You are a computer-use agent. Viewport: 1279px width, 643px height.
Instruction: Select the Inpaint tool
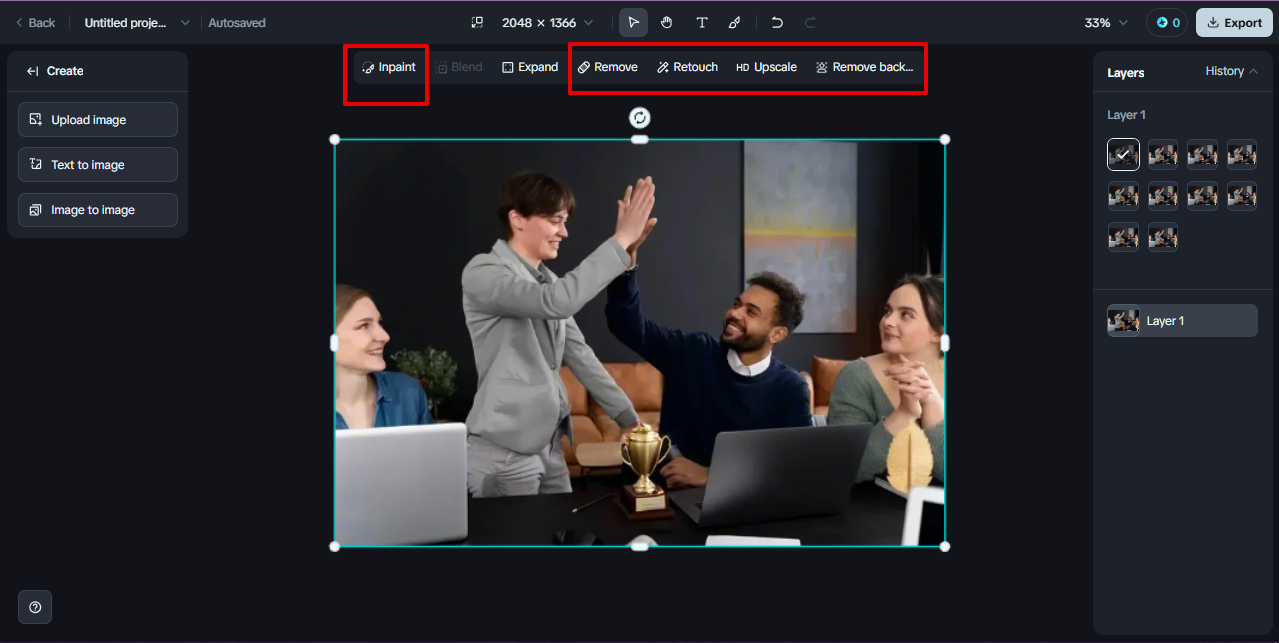(388, 67)
